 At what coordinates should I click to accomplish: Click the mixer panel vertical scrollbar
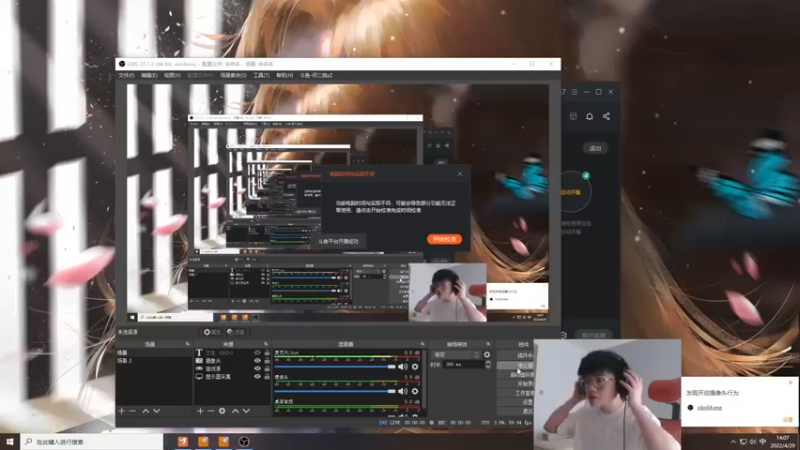pyautogui.click(x=423, y=379)
